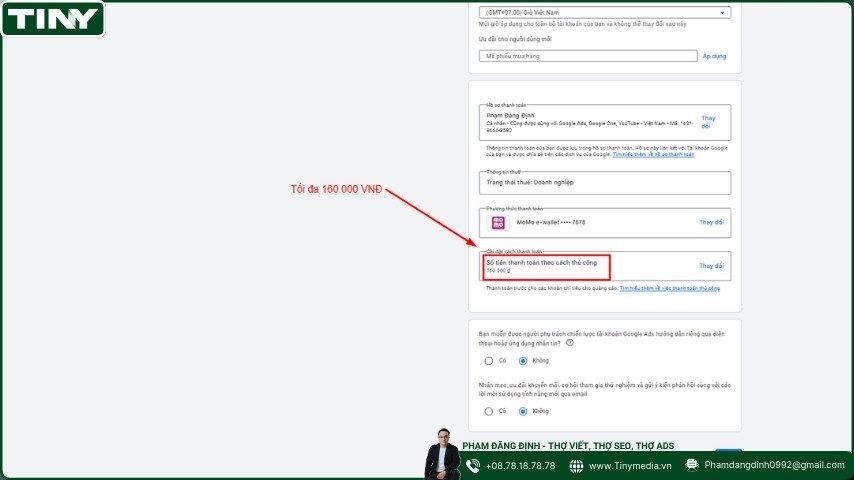Click the TINY logo
Screen dimensions: 854x480
[x=53, y=19]
